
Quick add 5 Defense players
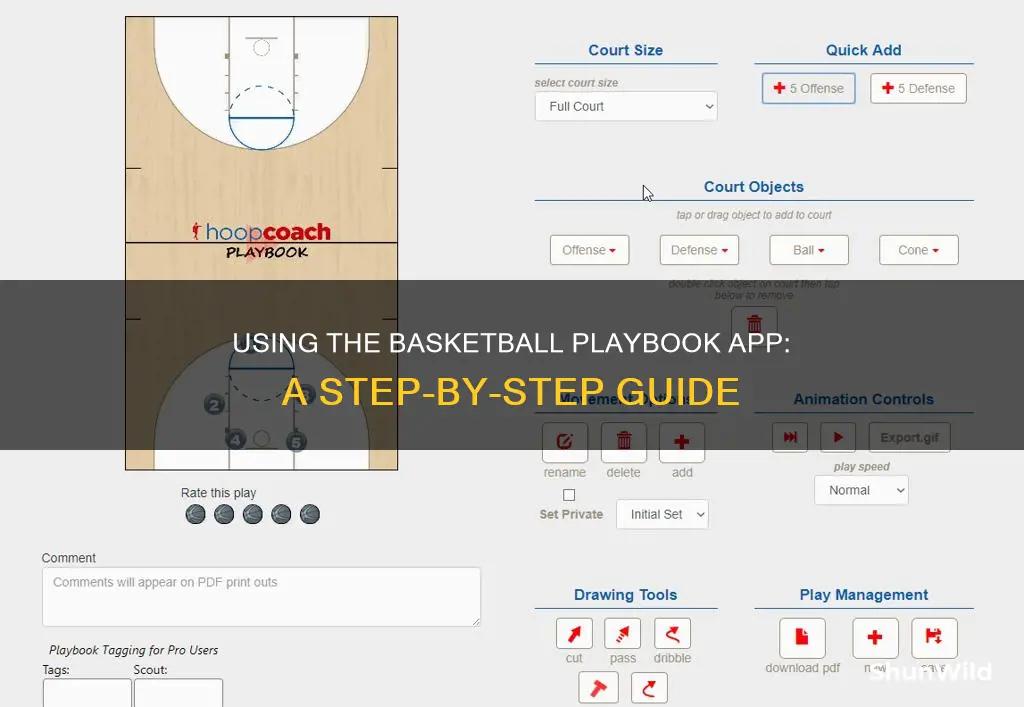pos(918,88)
